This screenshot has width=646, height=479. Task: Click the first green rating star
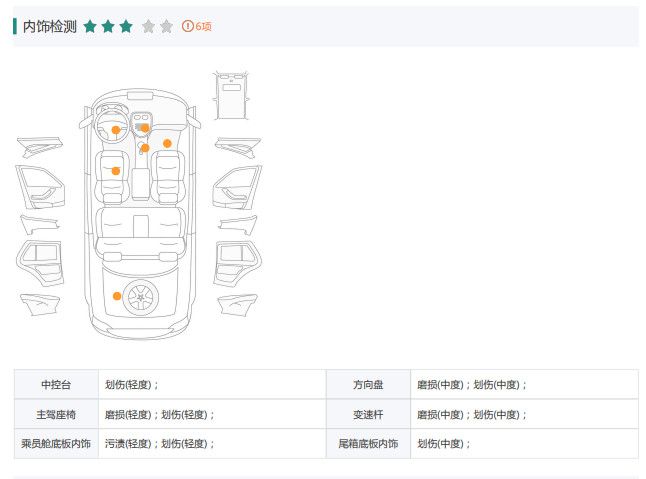[90, 26]
